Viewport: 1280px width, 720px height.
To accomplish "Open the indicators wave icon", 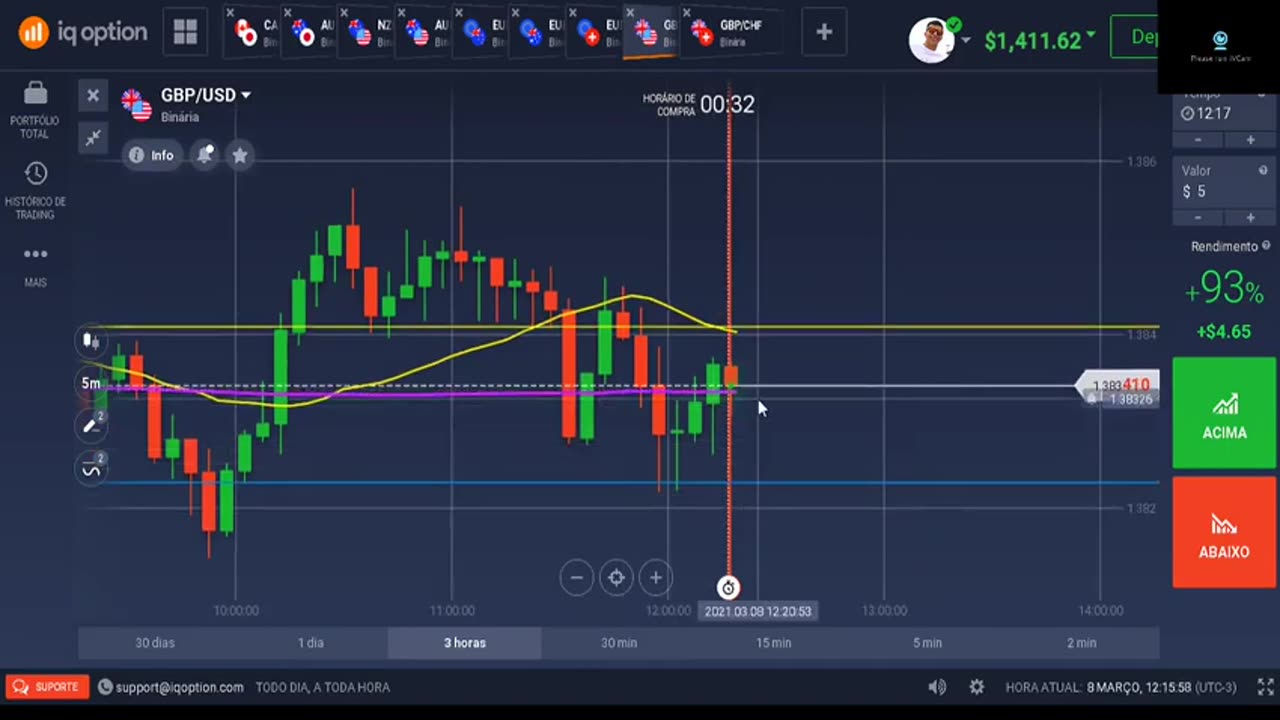I will tap(91, 469).
